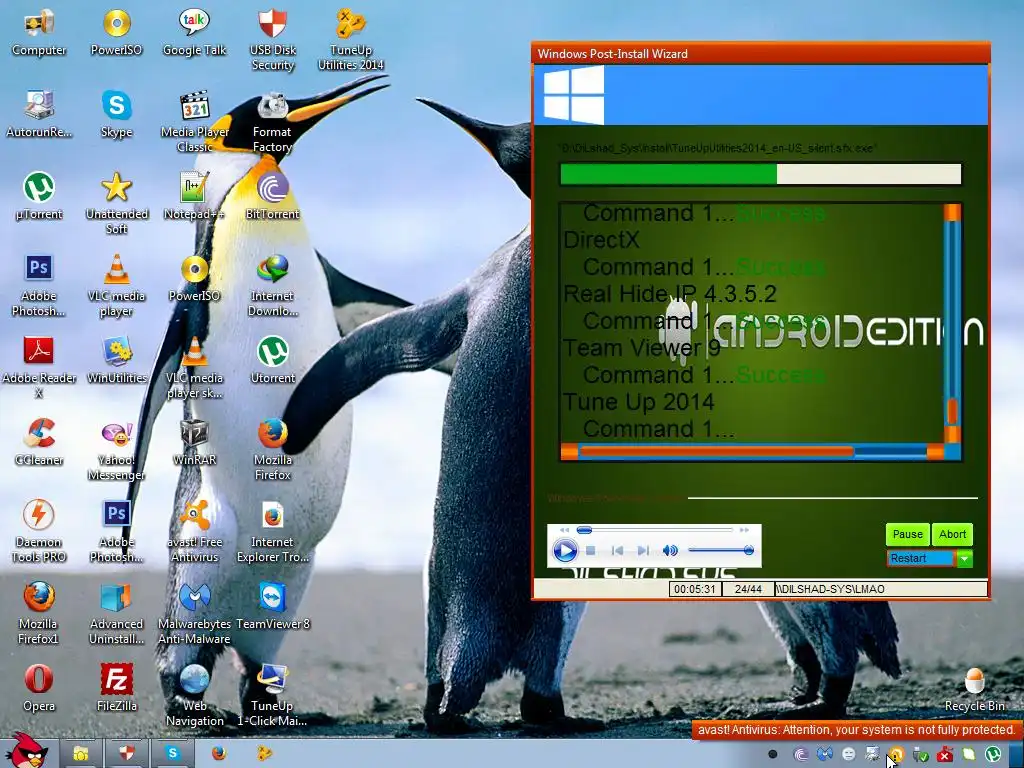The width and height of the screenshot is (1024, 768).
Task: Open the Format Factory shortcut
Action: [272, 121]
